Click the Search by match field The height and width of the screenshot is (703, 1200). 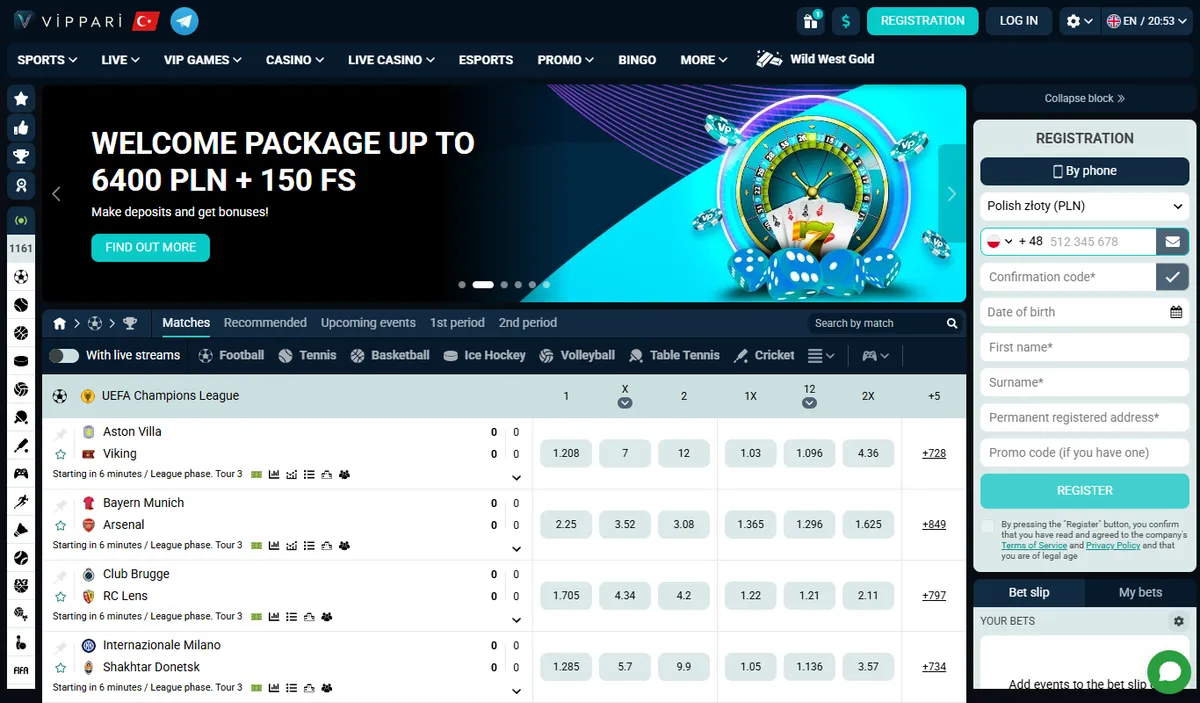[x=875, y=323]
